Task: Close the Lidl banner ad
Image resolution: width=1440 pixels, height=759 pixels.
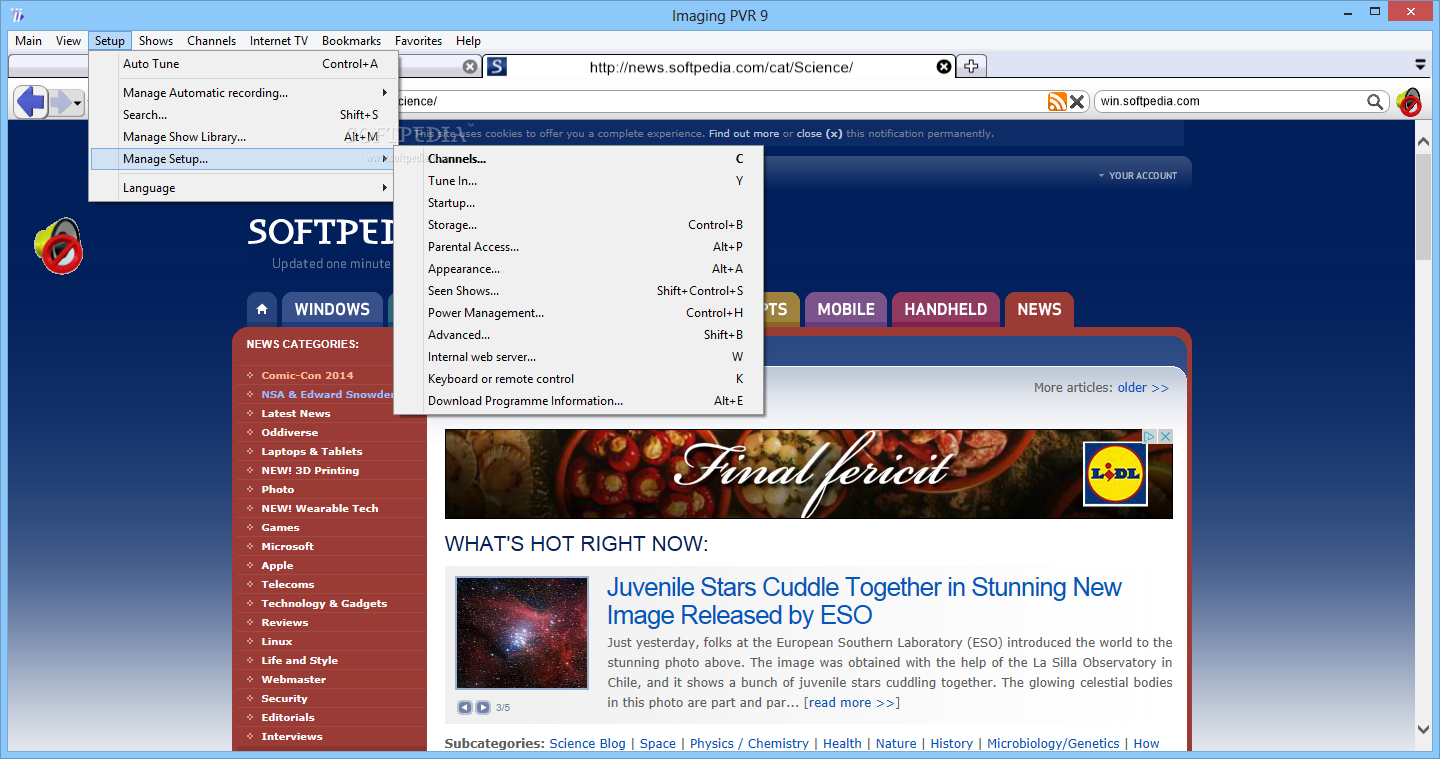Action: 1165,436
